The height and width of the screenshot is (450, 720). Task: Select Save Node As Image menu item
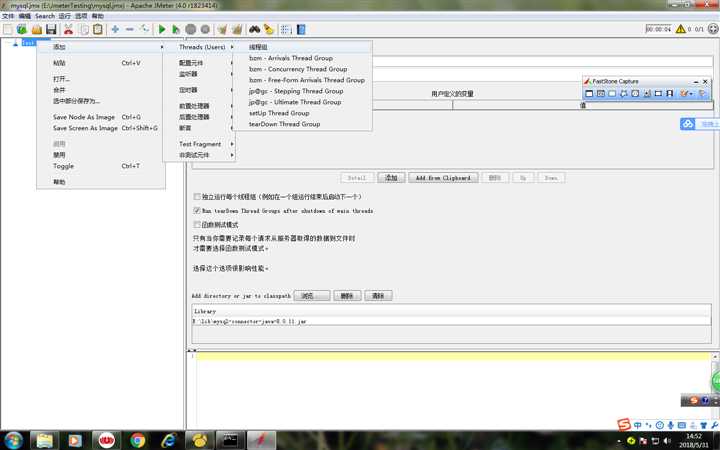101,117
